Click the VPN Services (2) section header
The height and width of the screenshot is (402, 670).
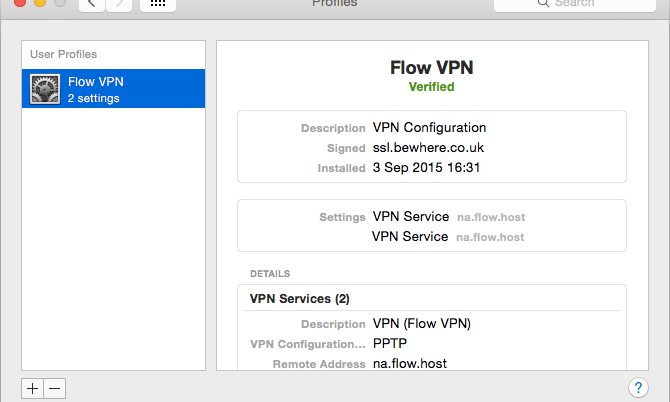click(299, 298)
